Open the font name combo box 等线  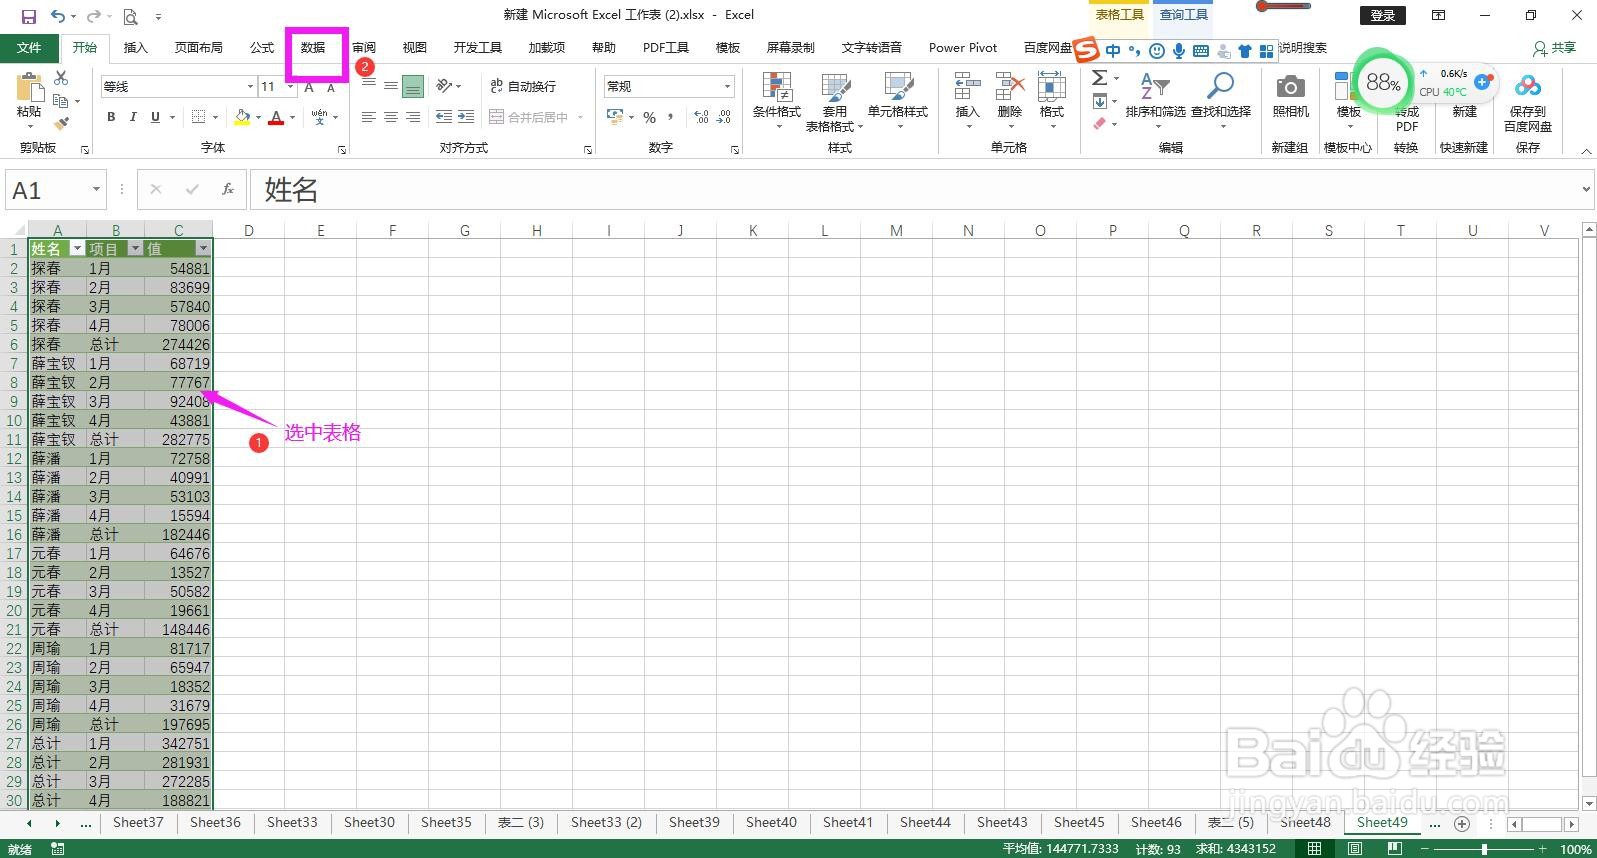pos(178,87)
